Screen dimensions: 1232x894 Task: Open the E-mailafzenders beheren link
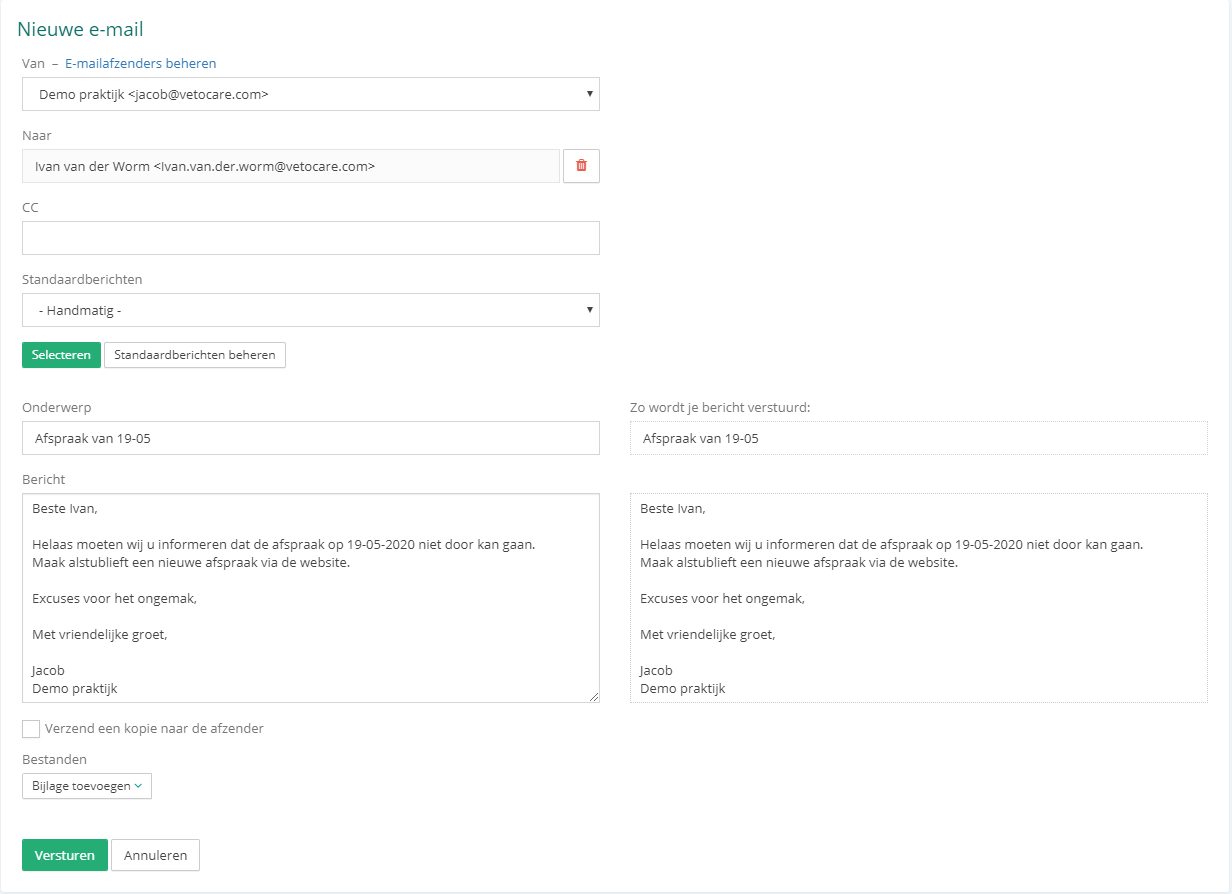pyautogui.click(x=140, y=63)
